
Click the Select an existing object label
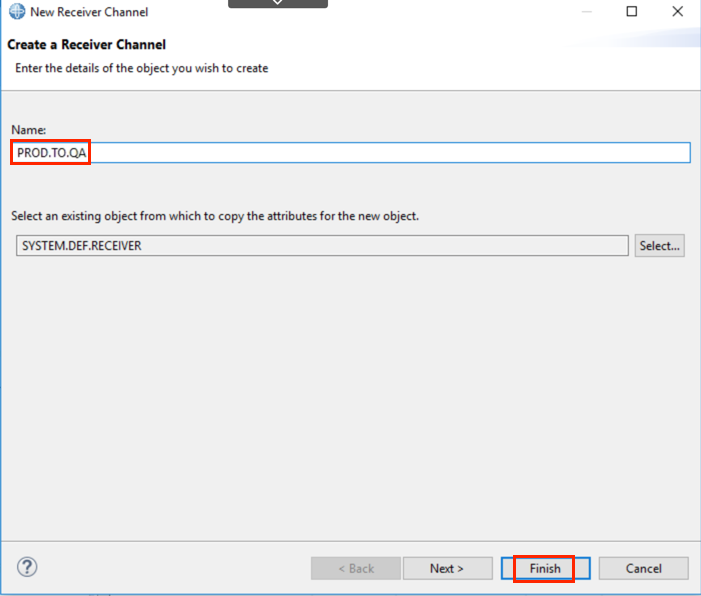point(215,216)
